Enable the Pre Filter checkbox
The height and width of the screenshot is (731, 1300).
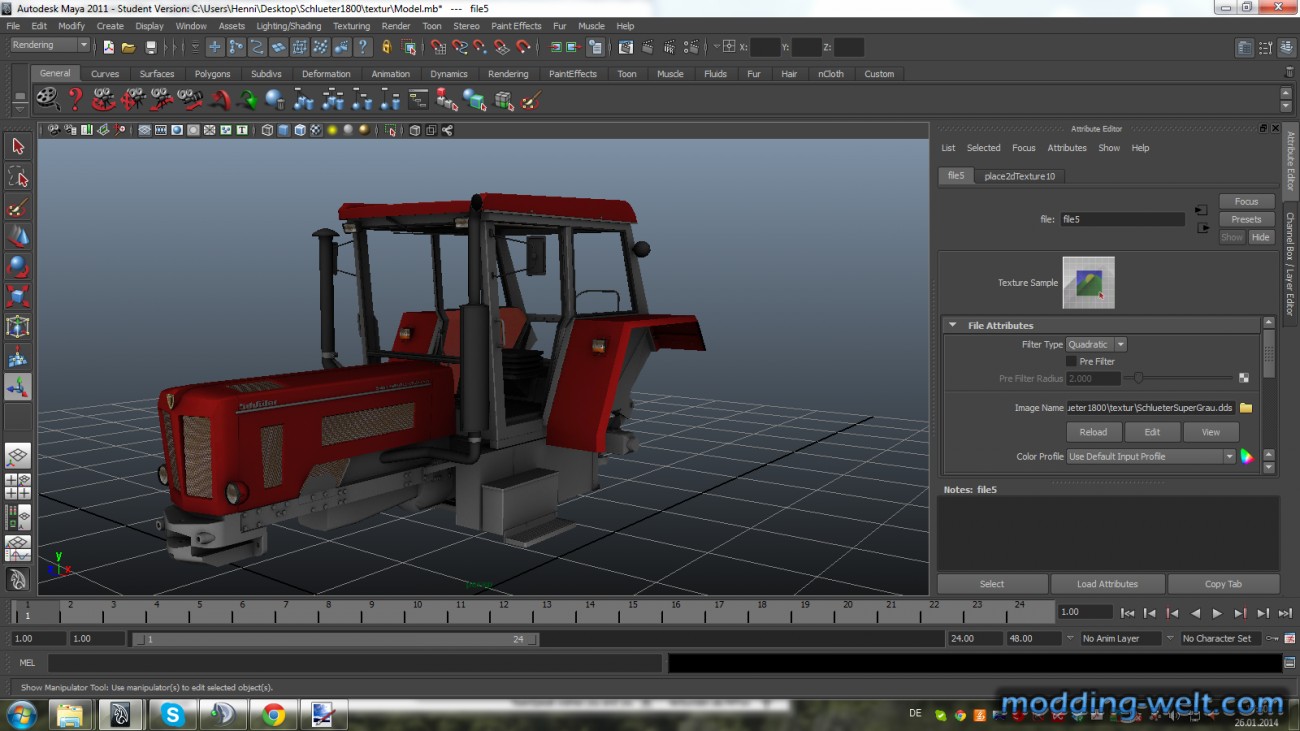point(1071,361)
